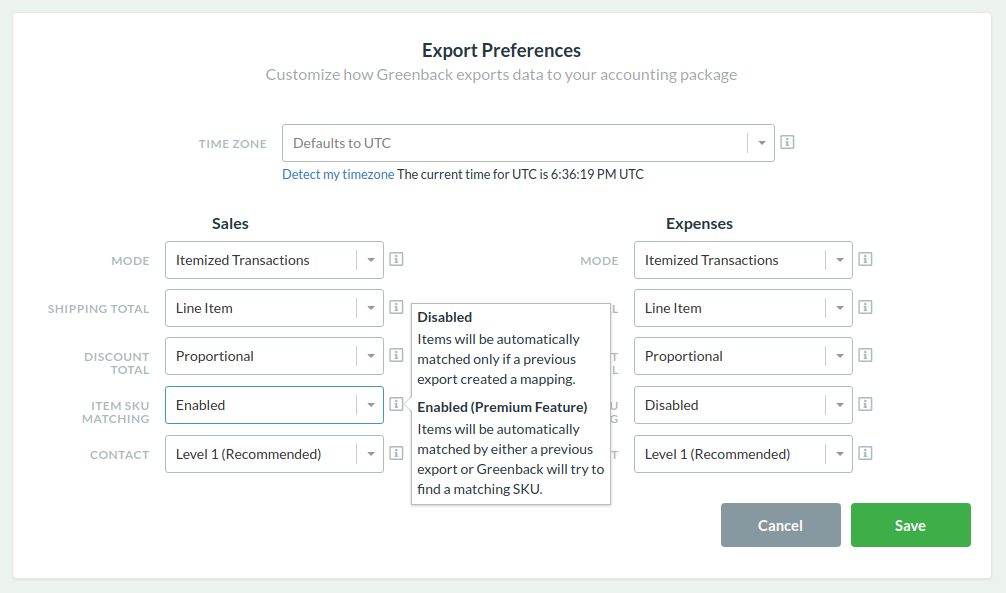The width and height of the screenshot is (1006, 593).
Task: Open Expenses Mode Itemized Transactions dropdown
Action: click(743, 260)
